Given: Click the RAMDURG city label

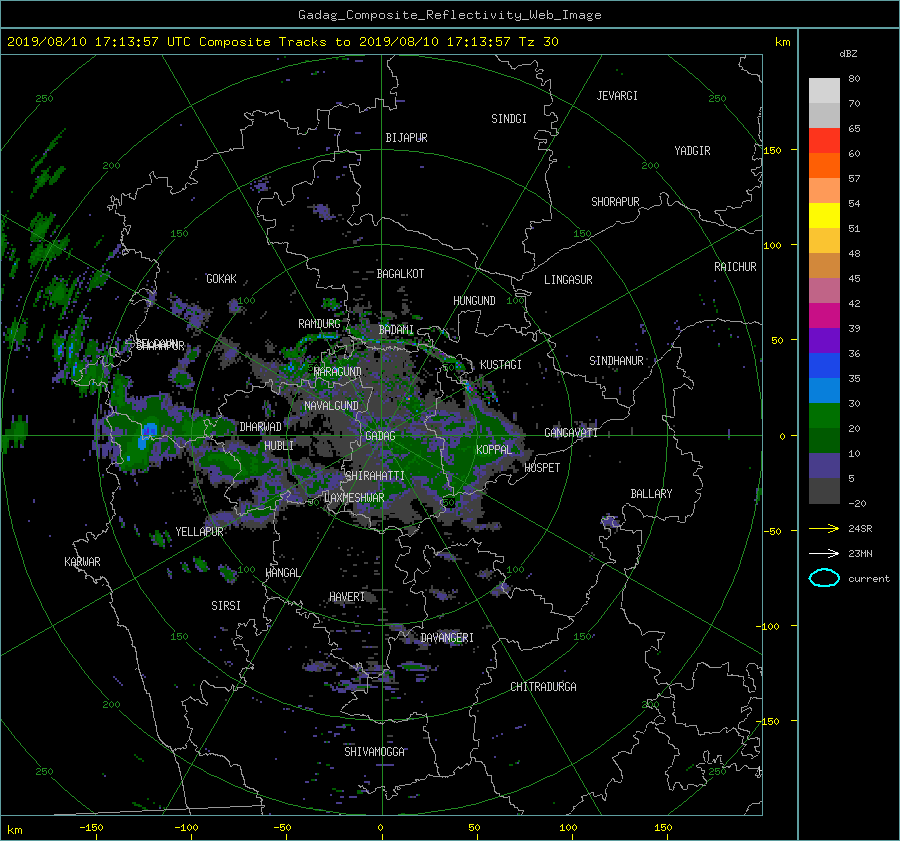Looking at the screenshot, I should pyautogui.click(x=319, y=324).
